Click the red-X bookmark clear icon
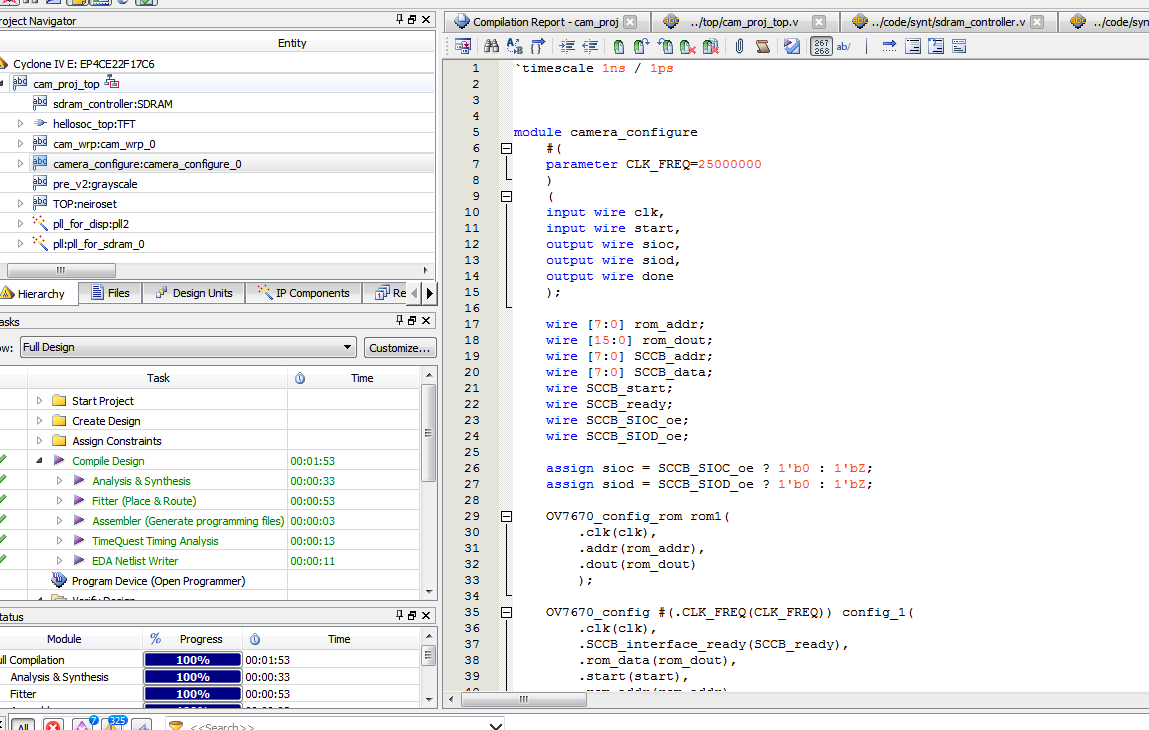 point(688,46)
